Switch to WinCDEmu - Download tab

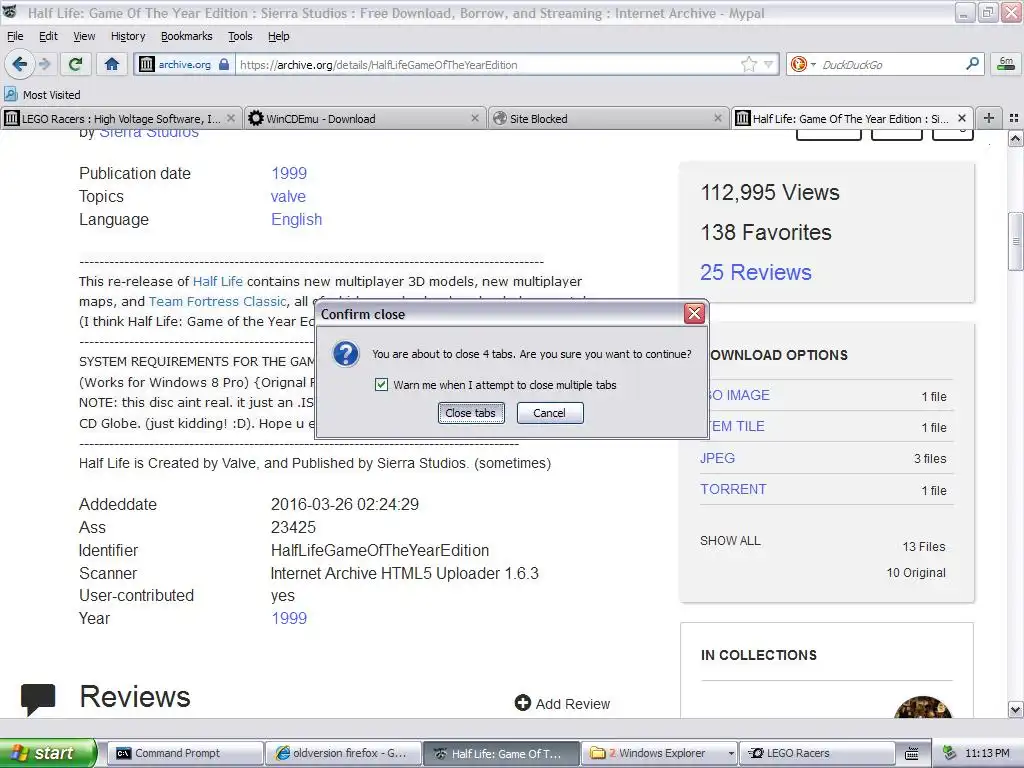[x=364, y=118]
